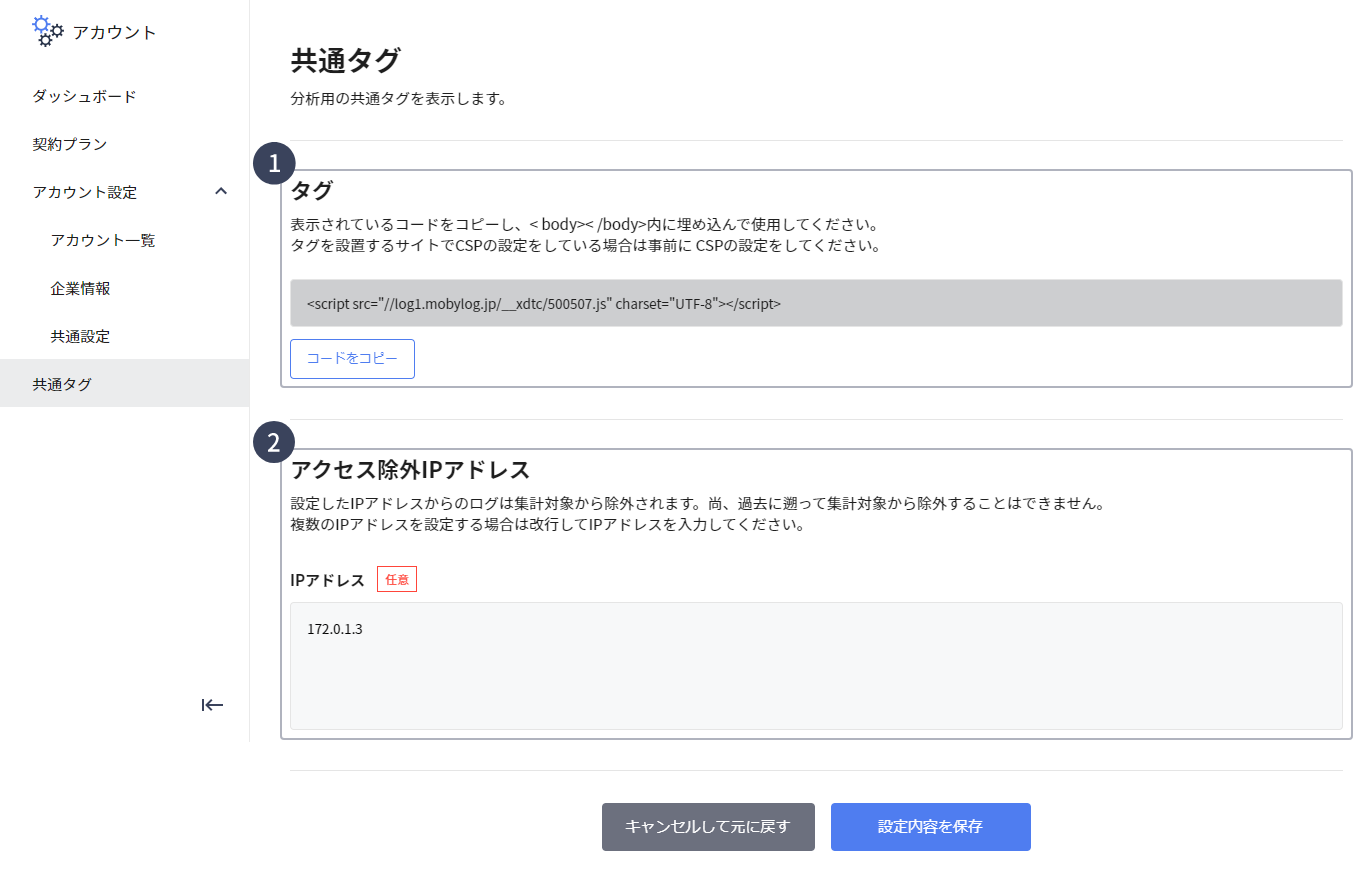Click the 集計対象から除外されます description line

coord(697,503)
